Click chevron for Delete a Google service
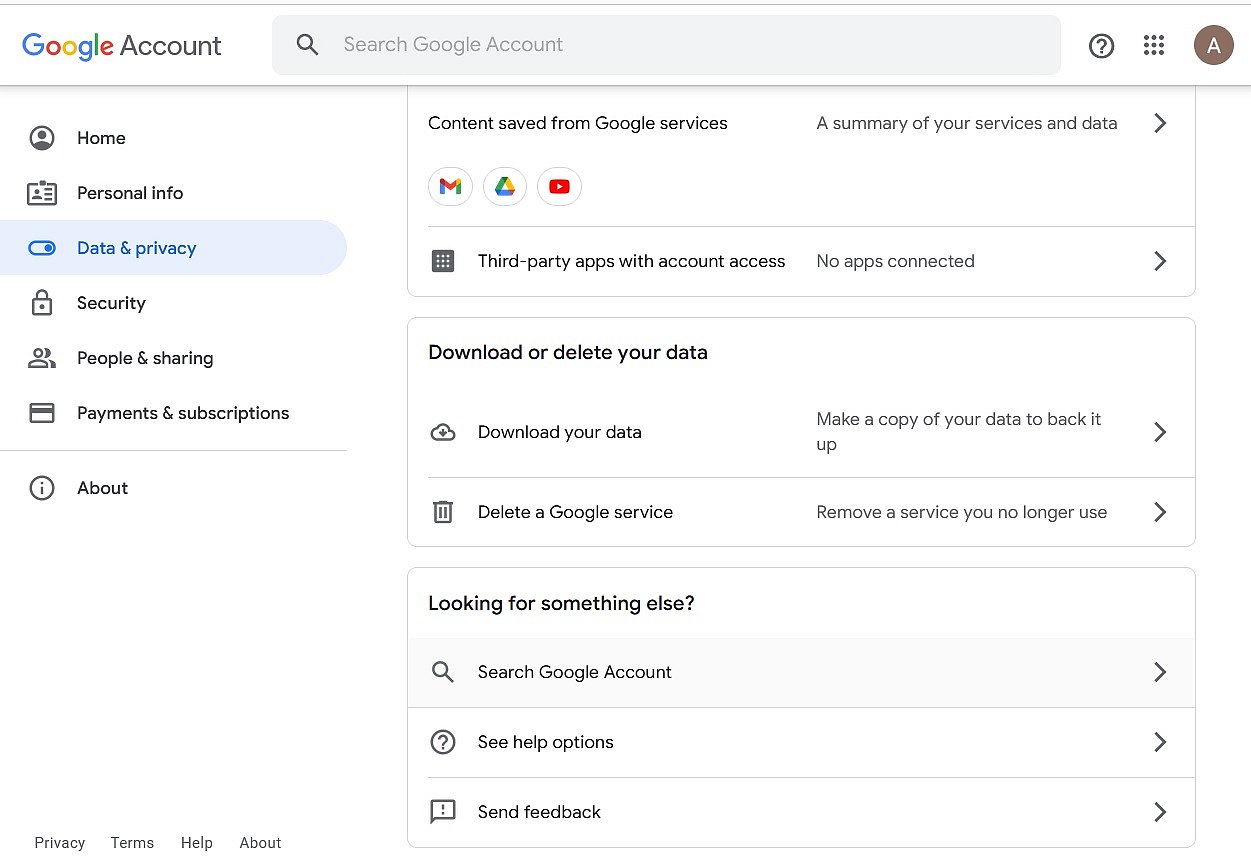The height and width of the screenshot is (863, 1251). click(x=1160, y=512)
